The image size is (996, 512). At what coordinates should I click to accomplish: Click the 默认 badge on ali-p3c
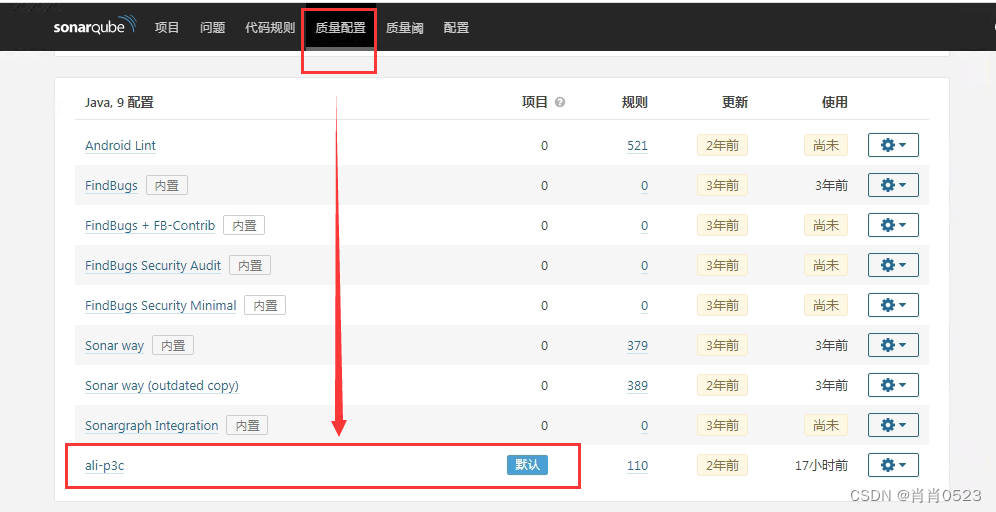tap(527, 465)
